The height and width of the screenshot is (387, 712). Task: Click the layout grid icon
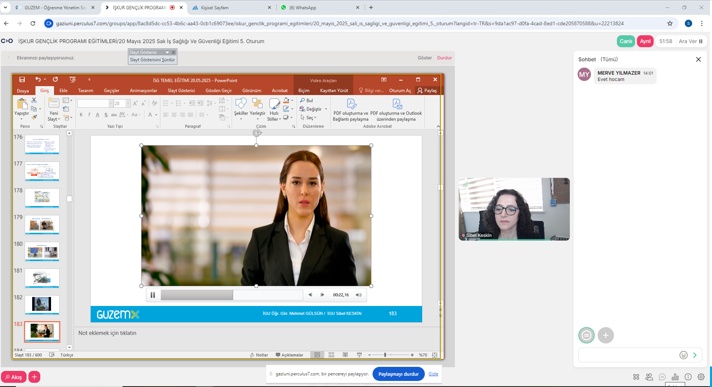636,377
